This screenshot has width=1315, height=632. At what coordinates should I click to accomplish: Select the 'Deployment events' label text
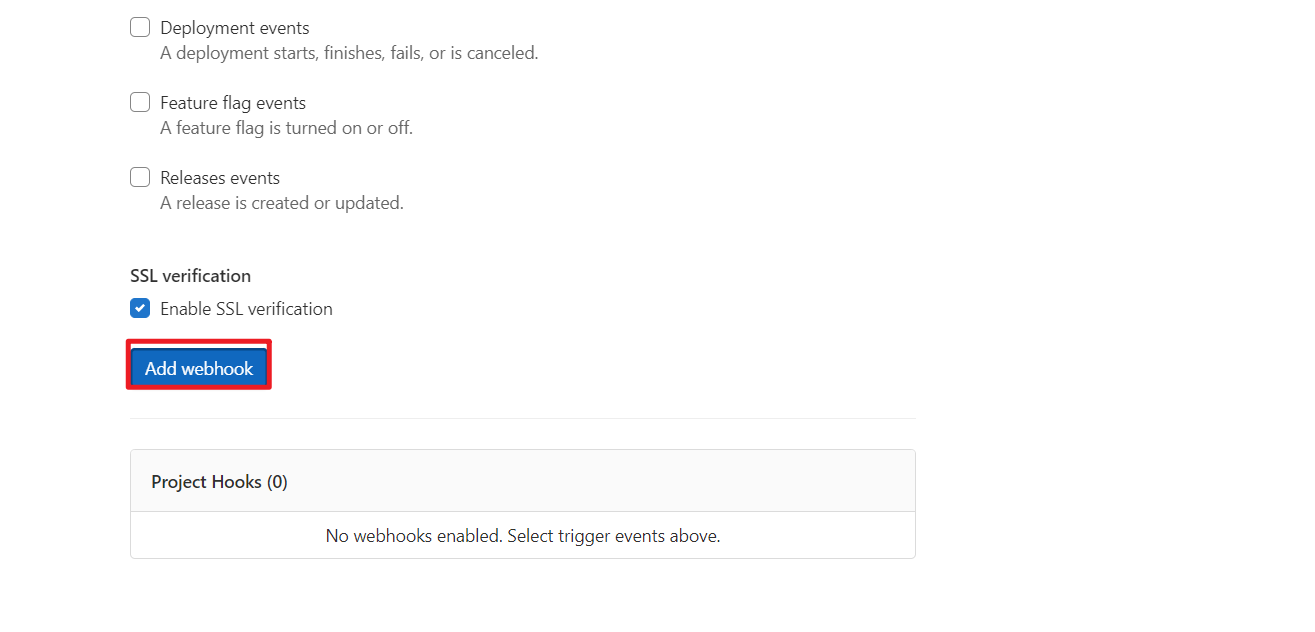(235, 28)
